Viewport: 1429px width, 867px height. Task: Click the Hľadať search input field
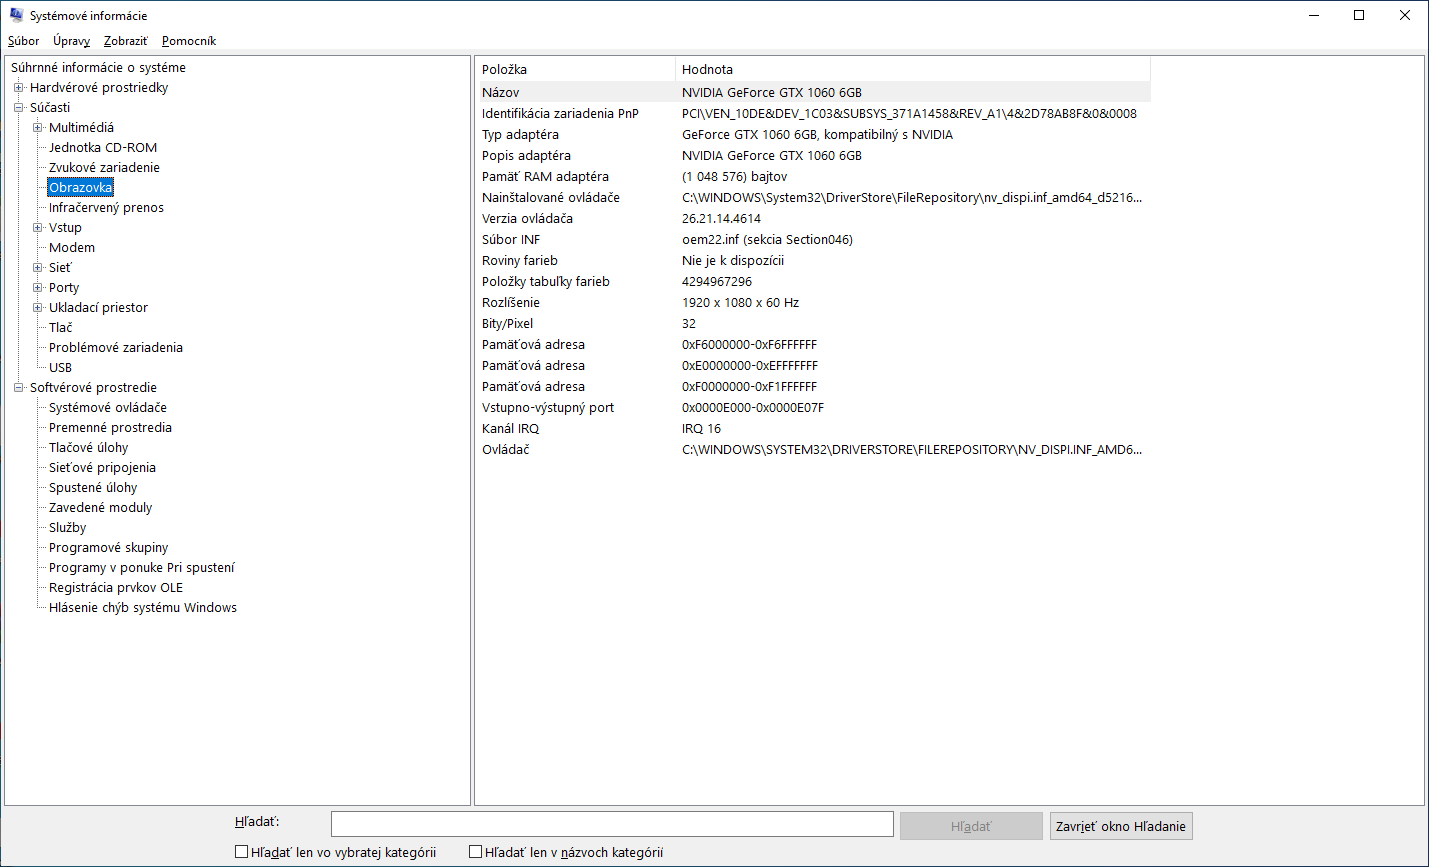coord(612,824)
